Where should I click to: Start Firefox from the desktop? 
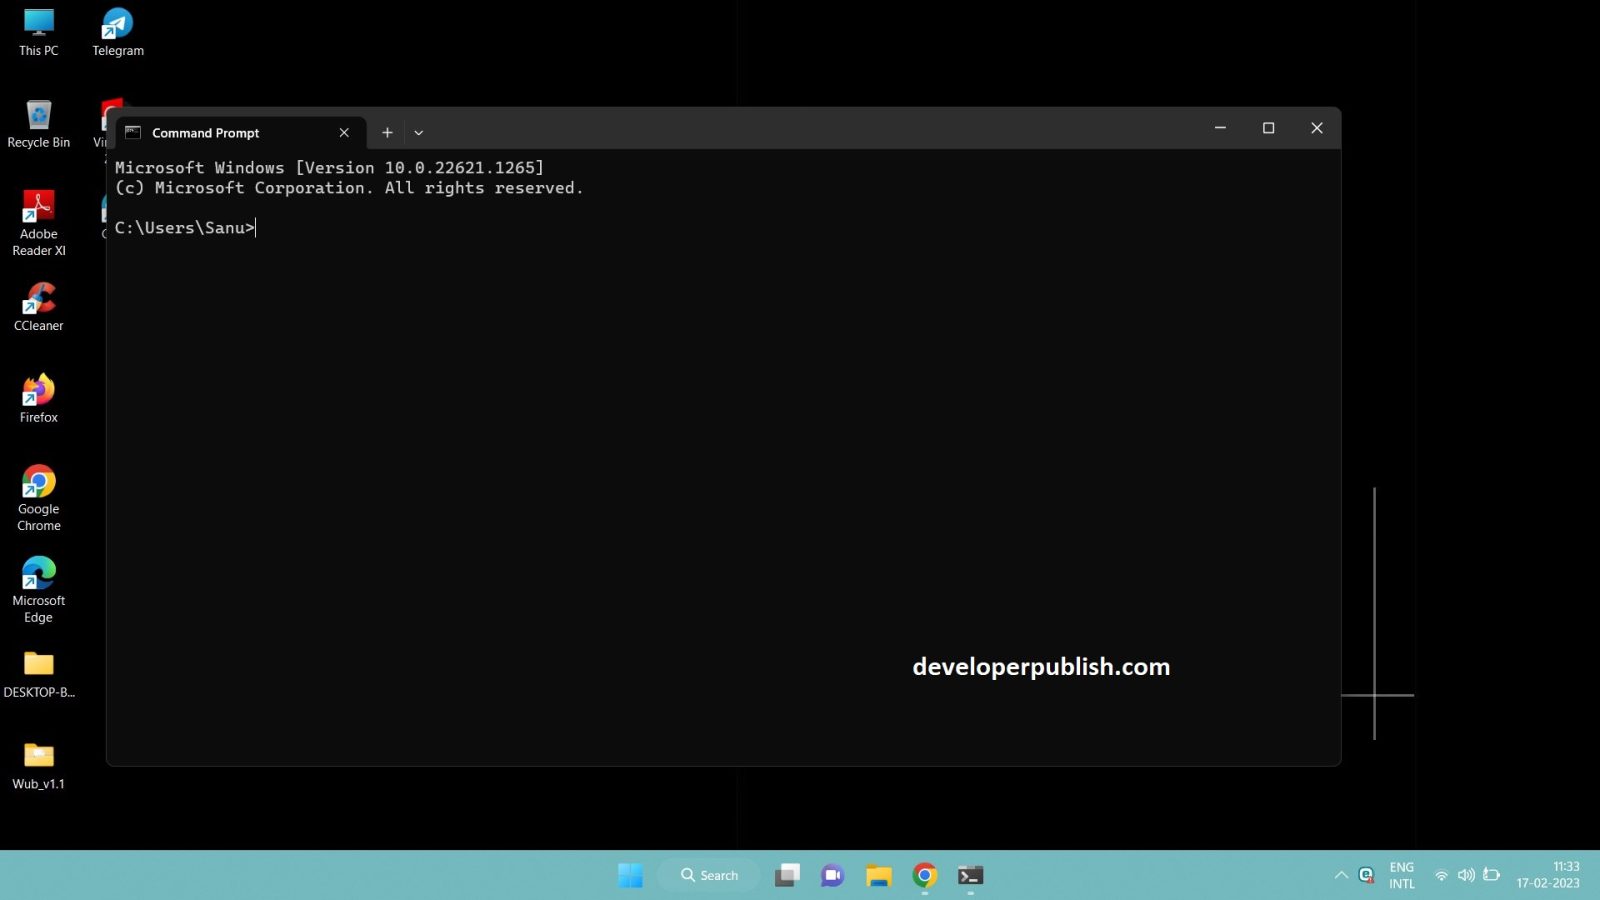38,390
